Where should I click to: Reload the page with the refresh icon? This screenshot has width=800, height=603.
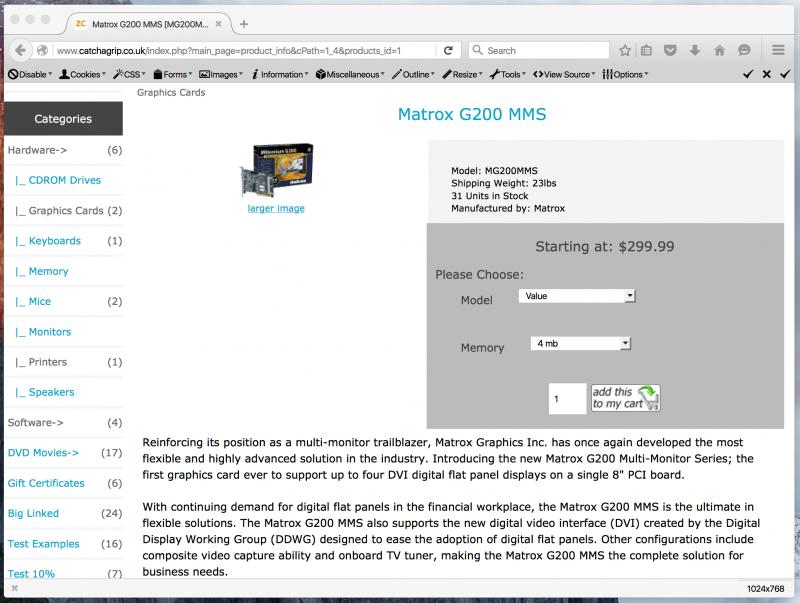click(448, 50)
